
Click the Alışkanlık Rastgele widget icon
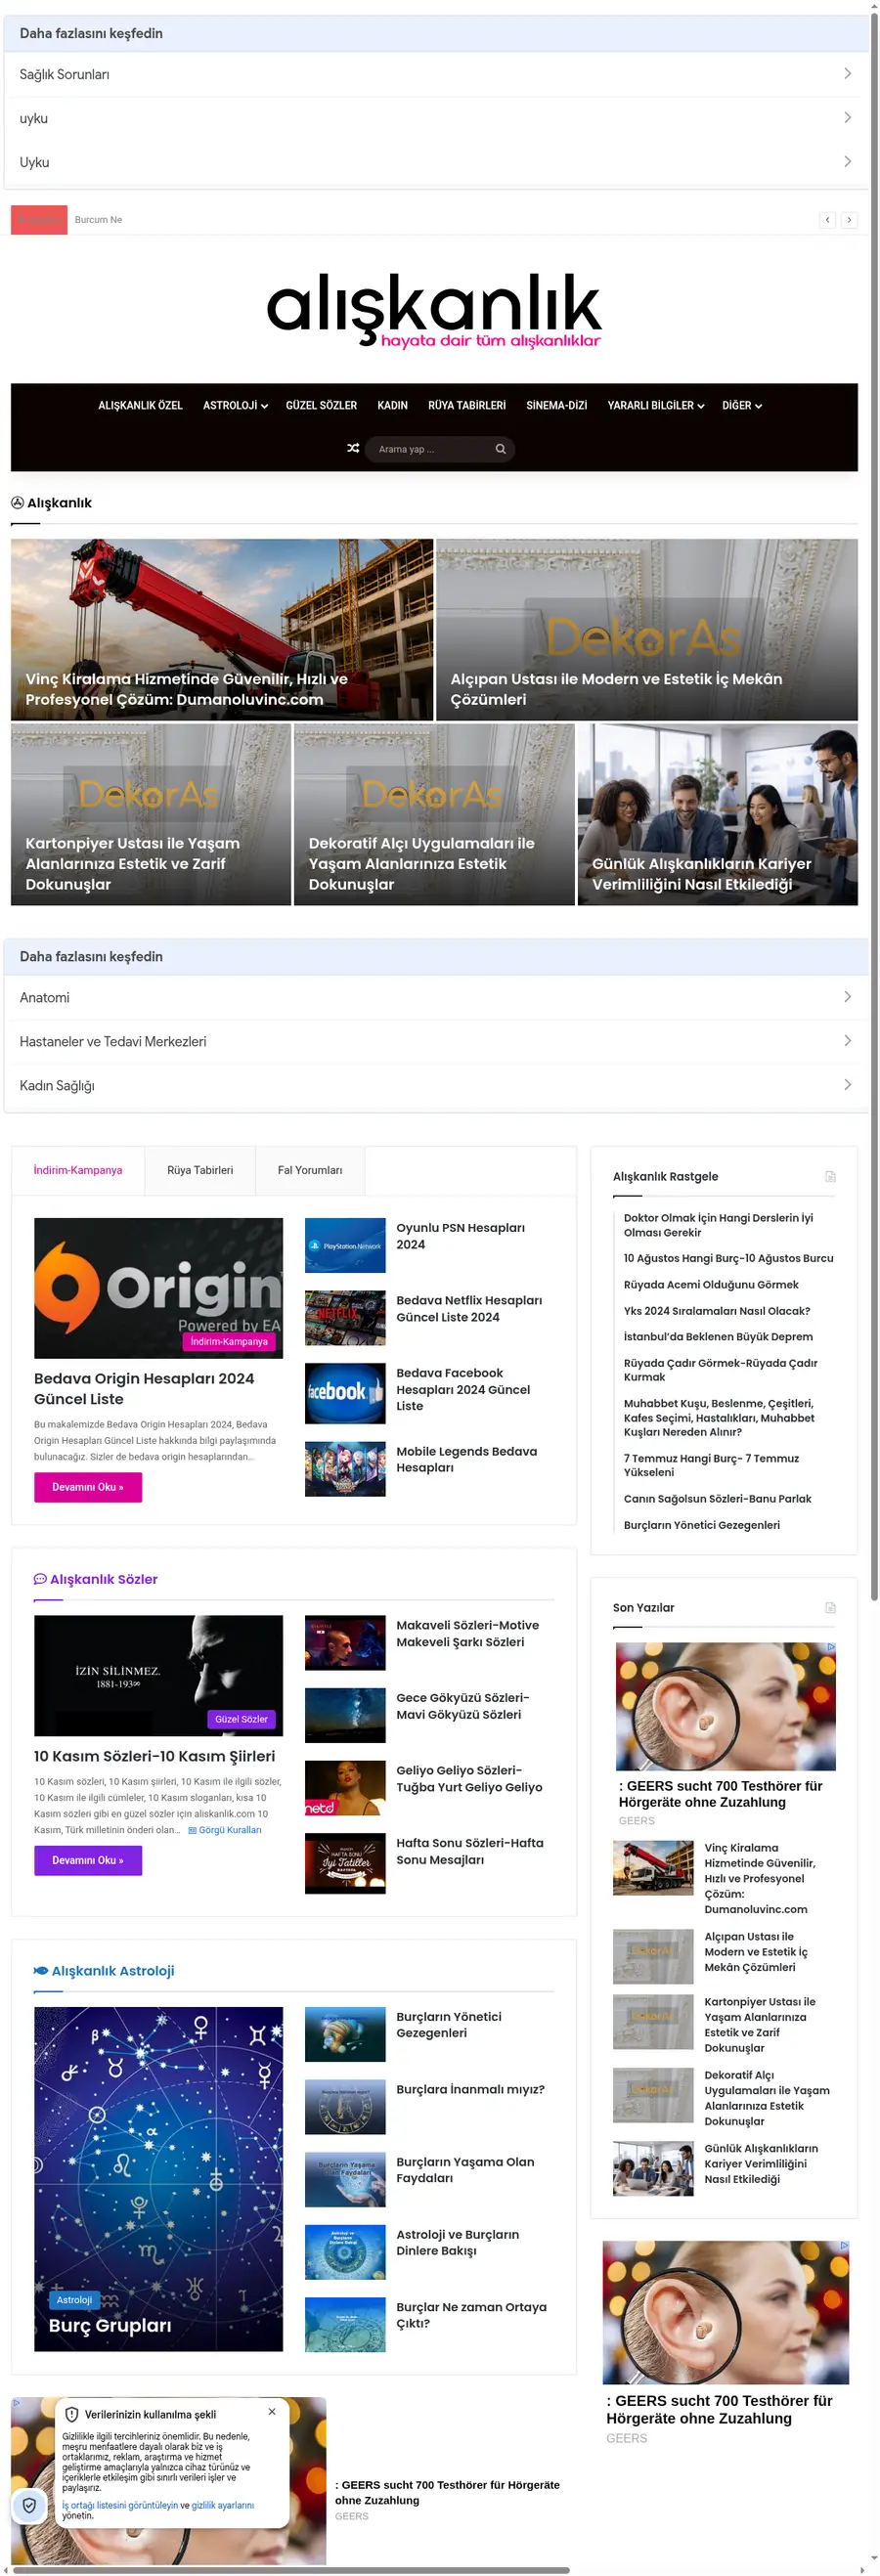(830, 1177)
